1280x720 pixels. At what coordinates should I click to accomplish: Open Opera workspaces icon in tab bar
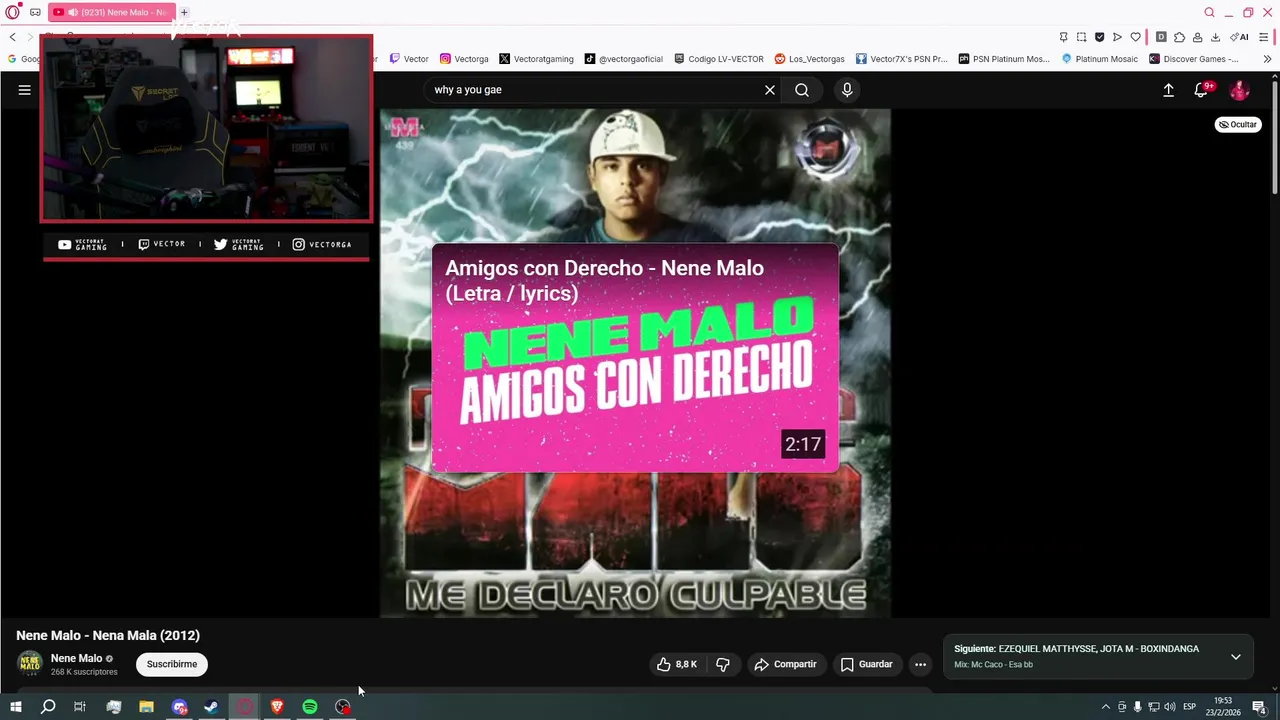pyautogui.click(x=35, y=12)
